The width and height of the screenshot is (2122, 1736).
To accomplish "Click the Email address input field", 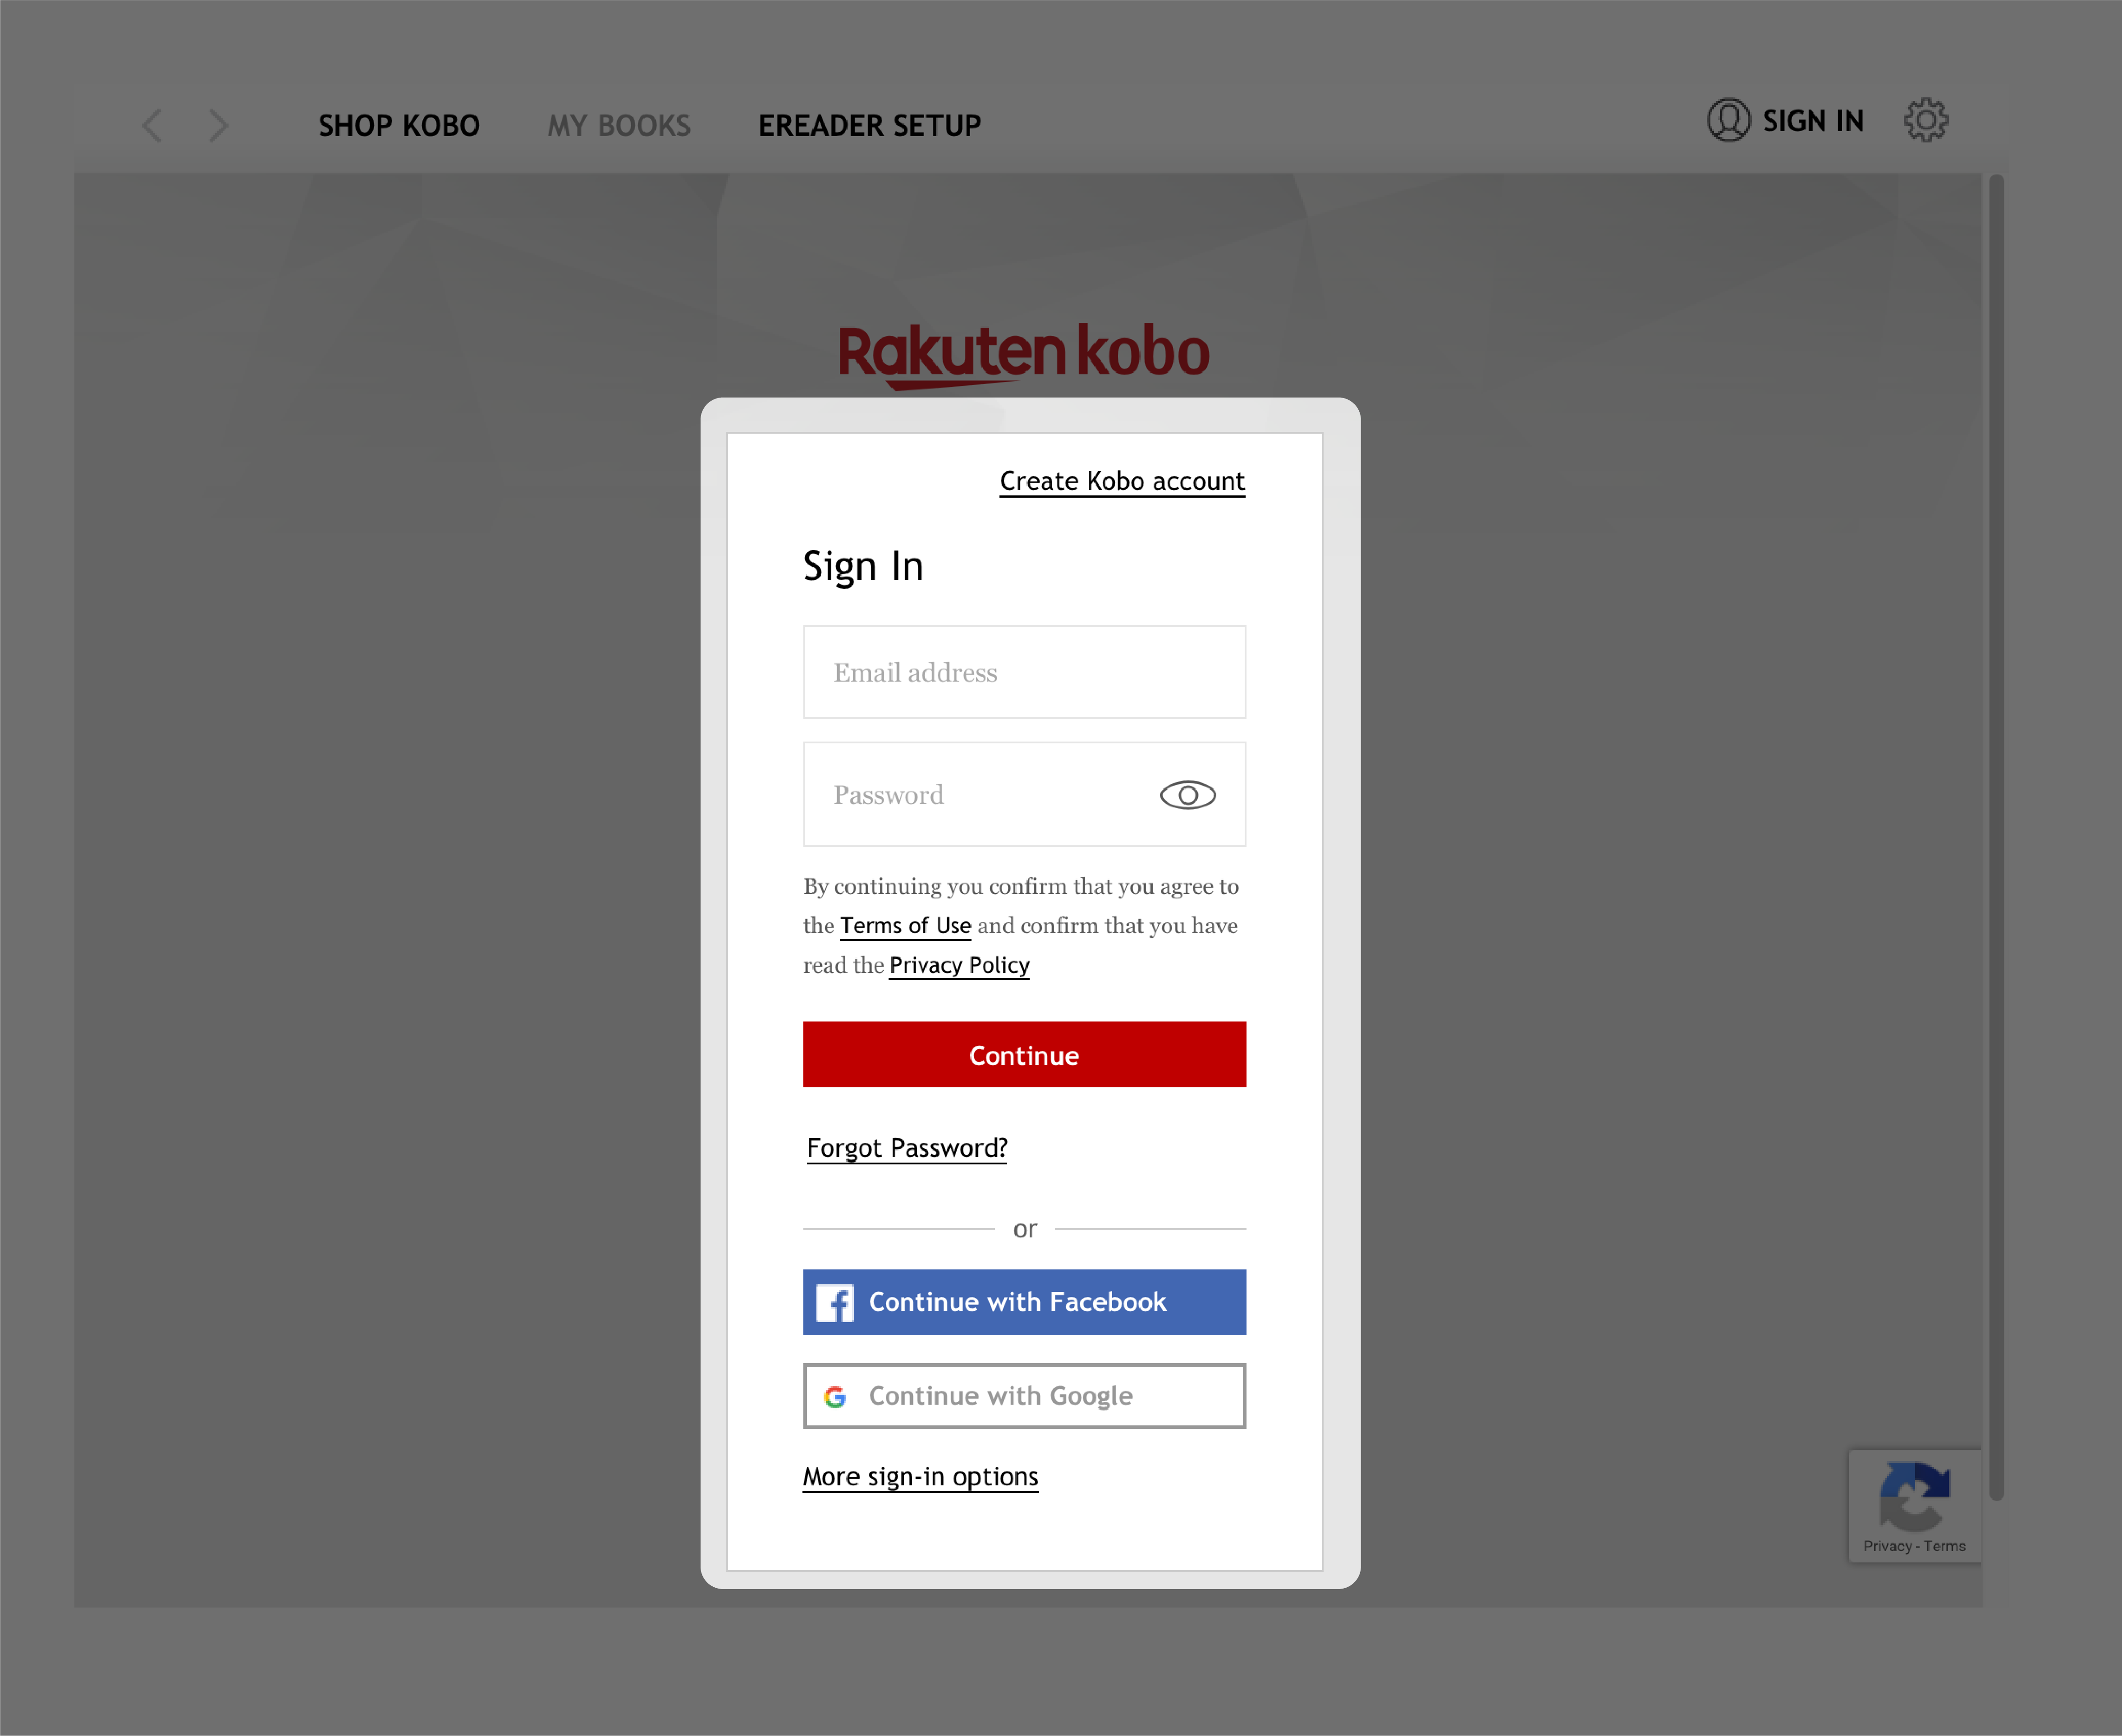I will tap(1024, 672).
